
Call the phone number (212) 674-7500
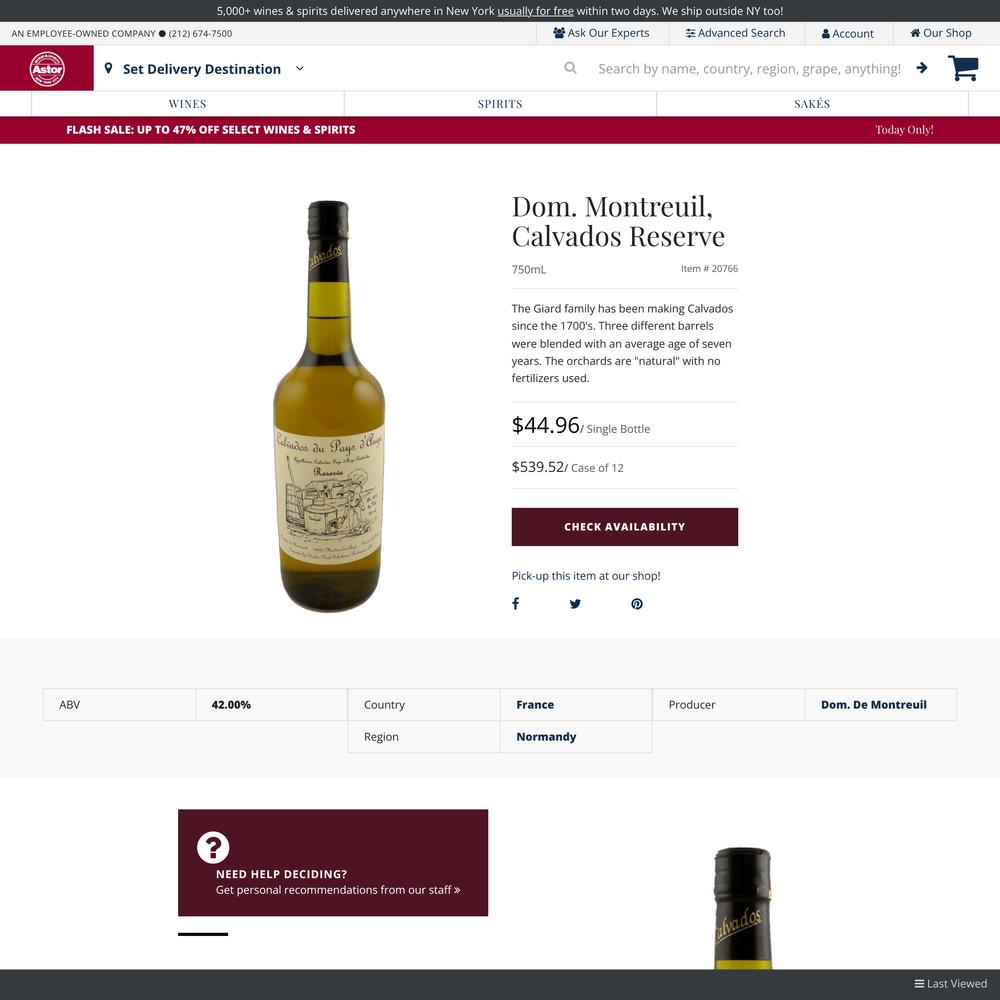click(x=200, y=34)
